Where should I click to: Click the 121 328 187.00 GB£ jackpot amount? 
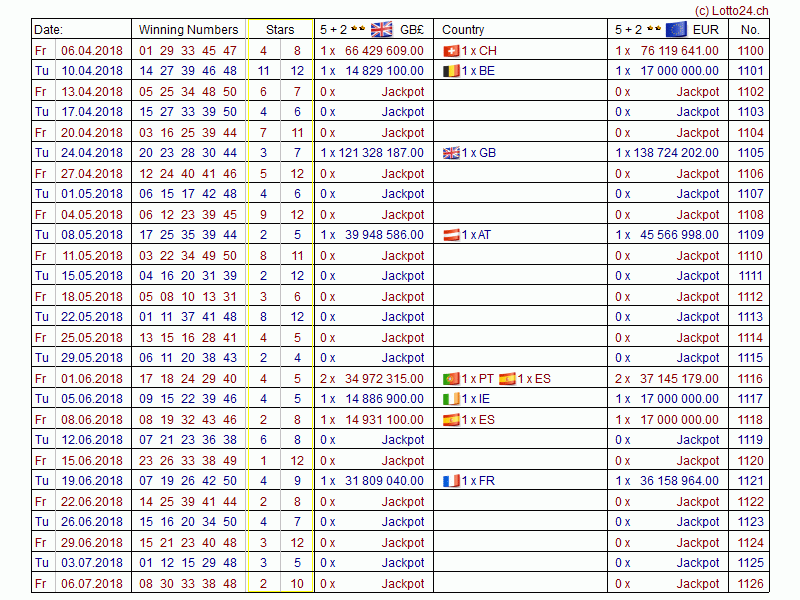click(382, 153)
